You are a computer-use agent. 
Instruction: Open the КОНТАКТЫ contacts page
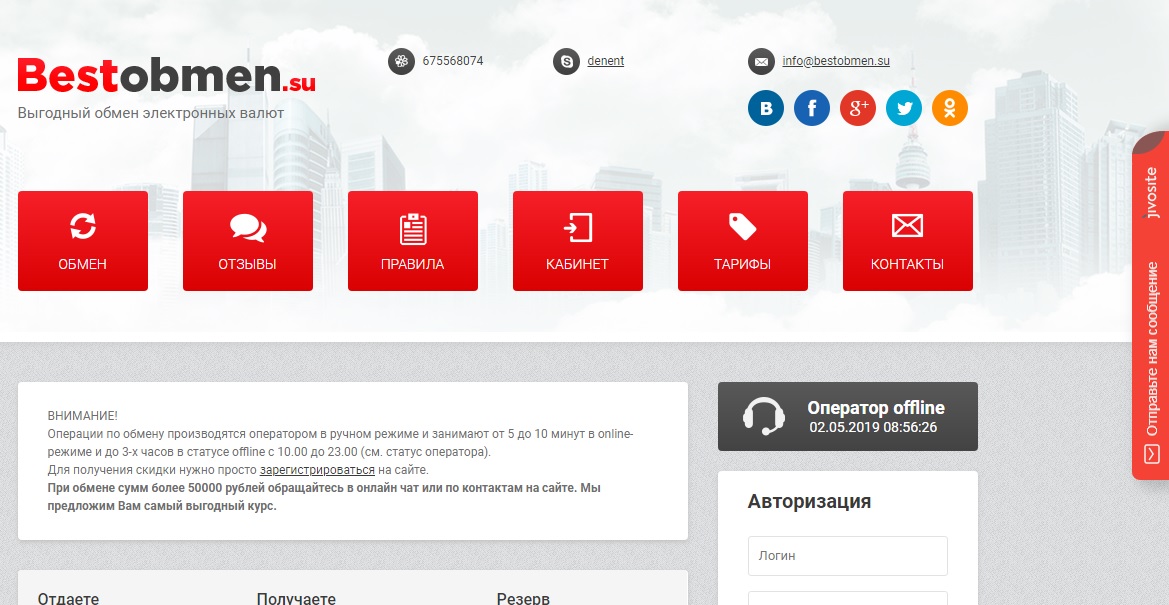907,241
